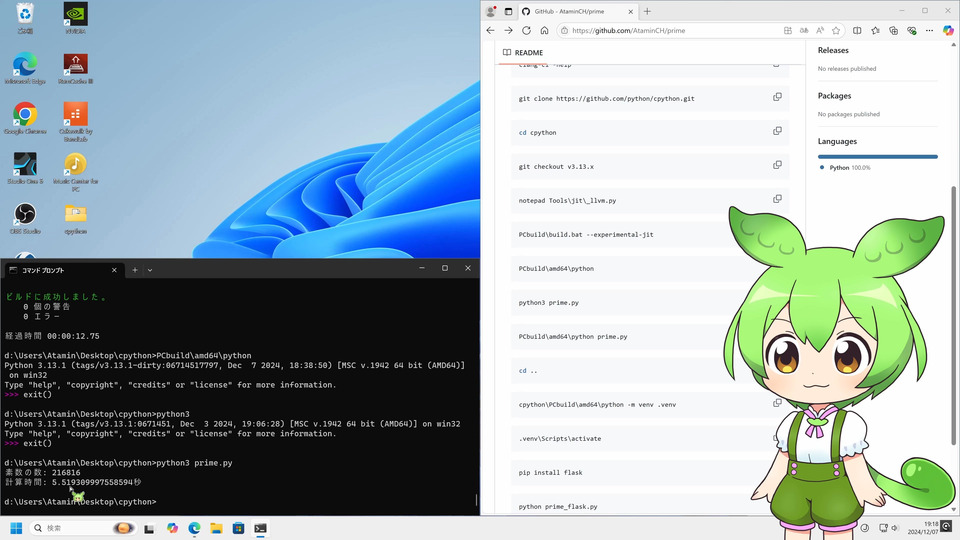Viewport: 960px width, 540px height.
Task: Click the taskbar search box
Action: click(x=83, y=528)
